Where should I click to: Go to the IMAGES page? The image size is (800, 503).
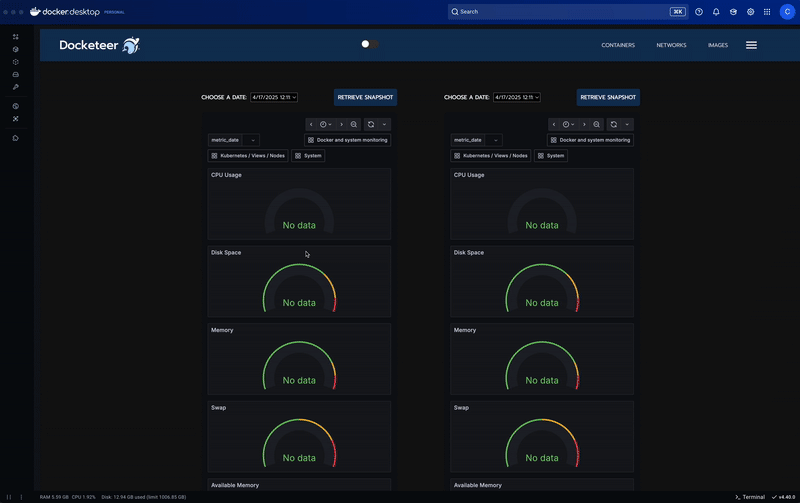coord(717,45)
